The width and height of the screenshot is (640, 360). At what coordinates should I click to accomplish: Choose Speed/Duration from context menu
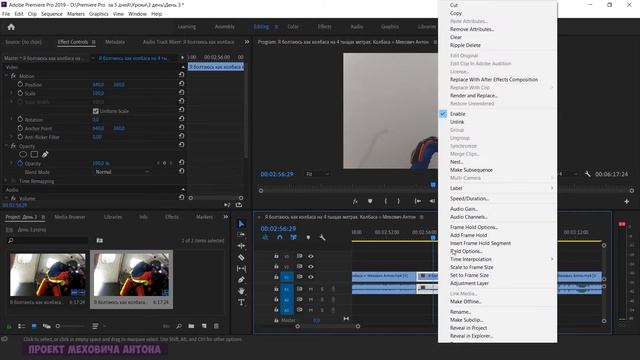click(x=469, y=198)
